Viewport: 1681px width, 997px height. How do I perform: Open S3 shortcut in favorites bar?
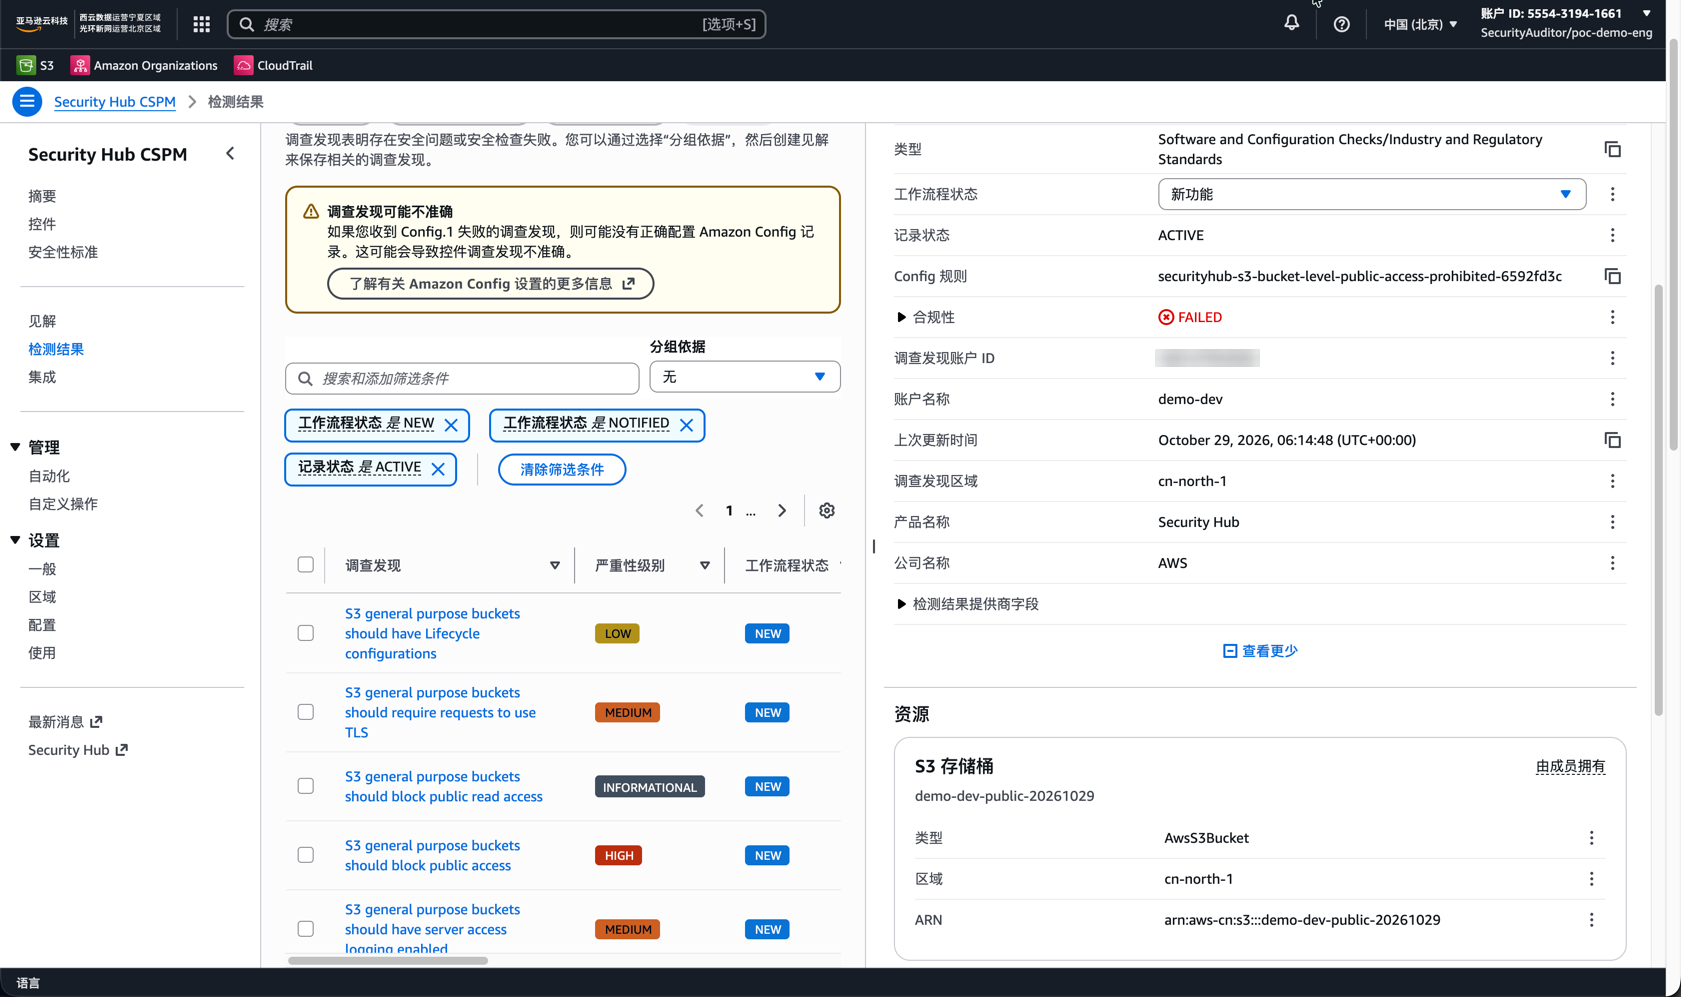36,65
